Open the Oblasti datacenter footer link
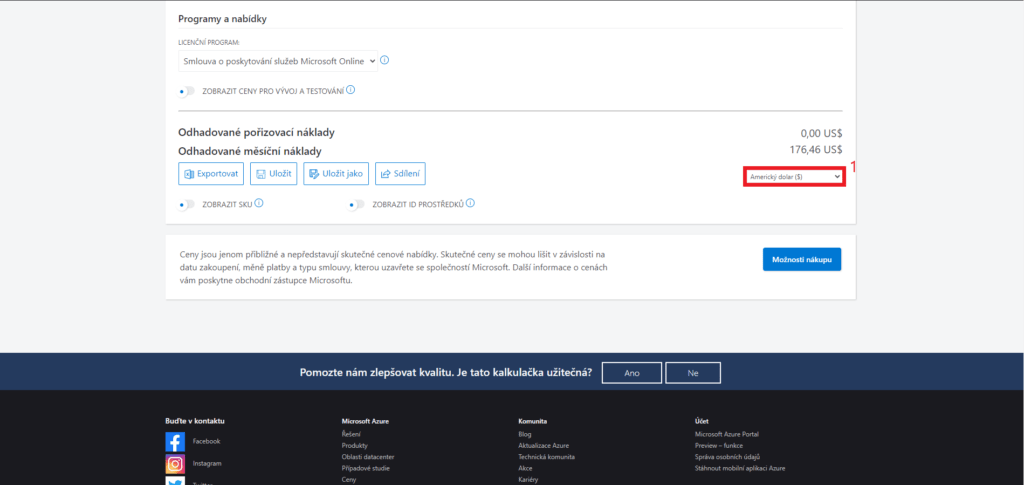 pos(368,457)
